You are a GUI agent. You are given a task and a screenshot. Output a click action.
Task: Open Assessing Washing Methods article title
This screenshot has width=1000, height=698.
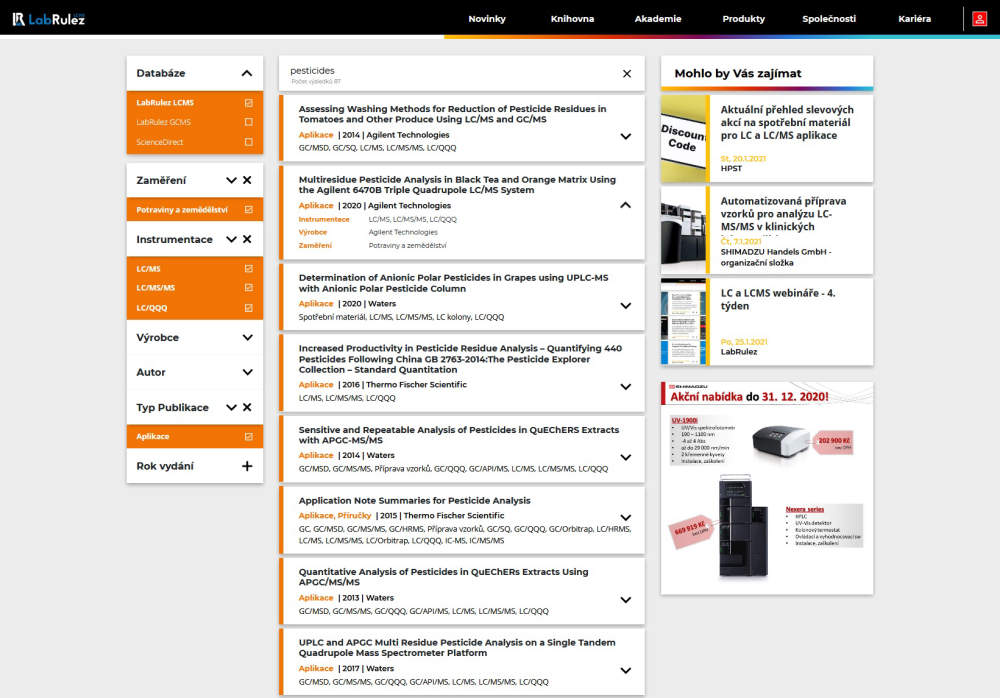pyautogui.click(x=452, y=114)
